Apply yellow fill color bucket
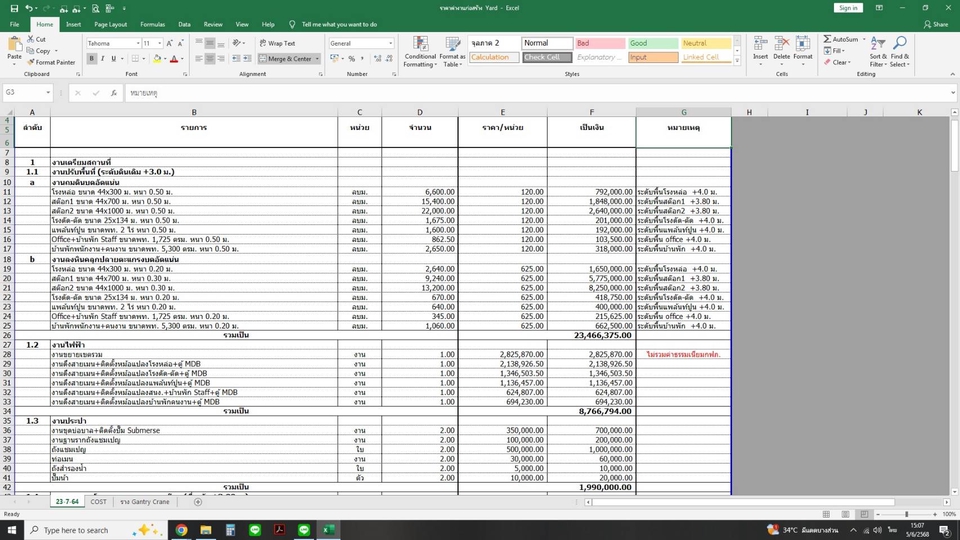Viewport: 960px width, 540px height. (x=157, y=59)
